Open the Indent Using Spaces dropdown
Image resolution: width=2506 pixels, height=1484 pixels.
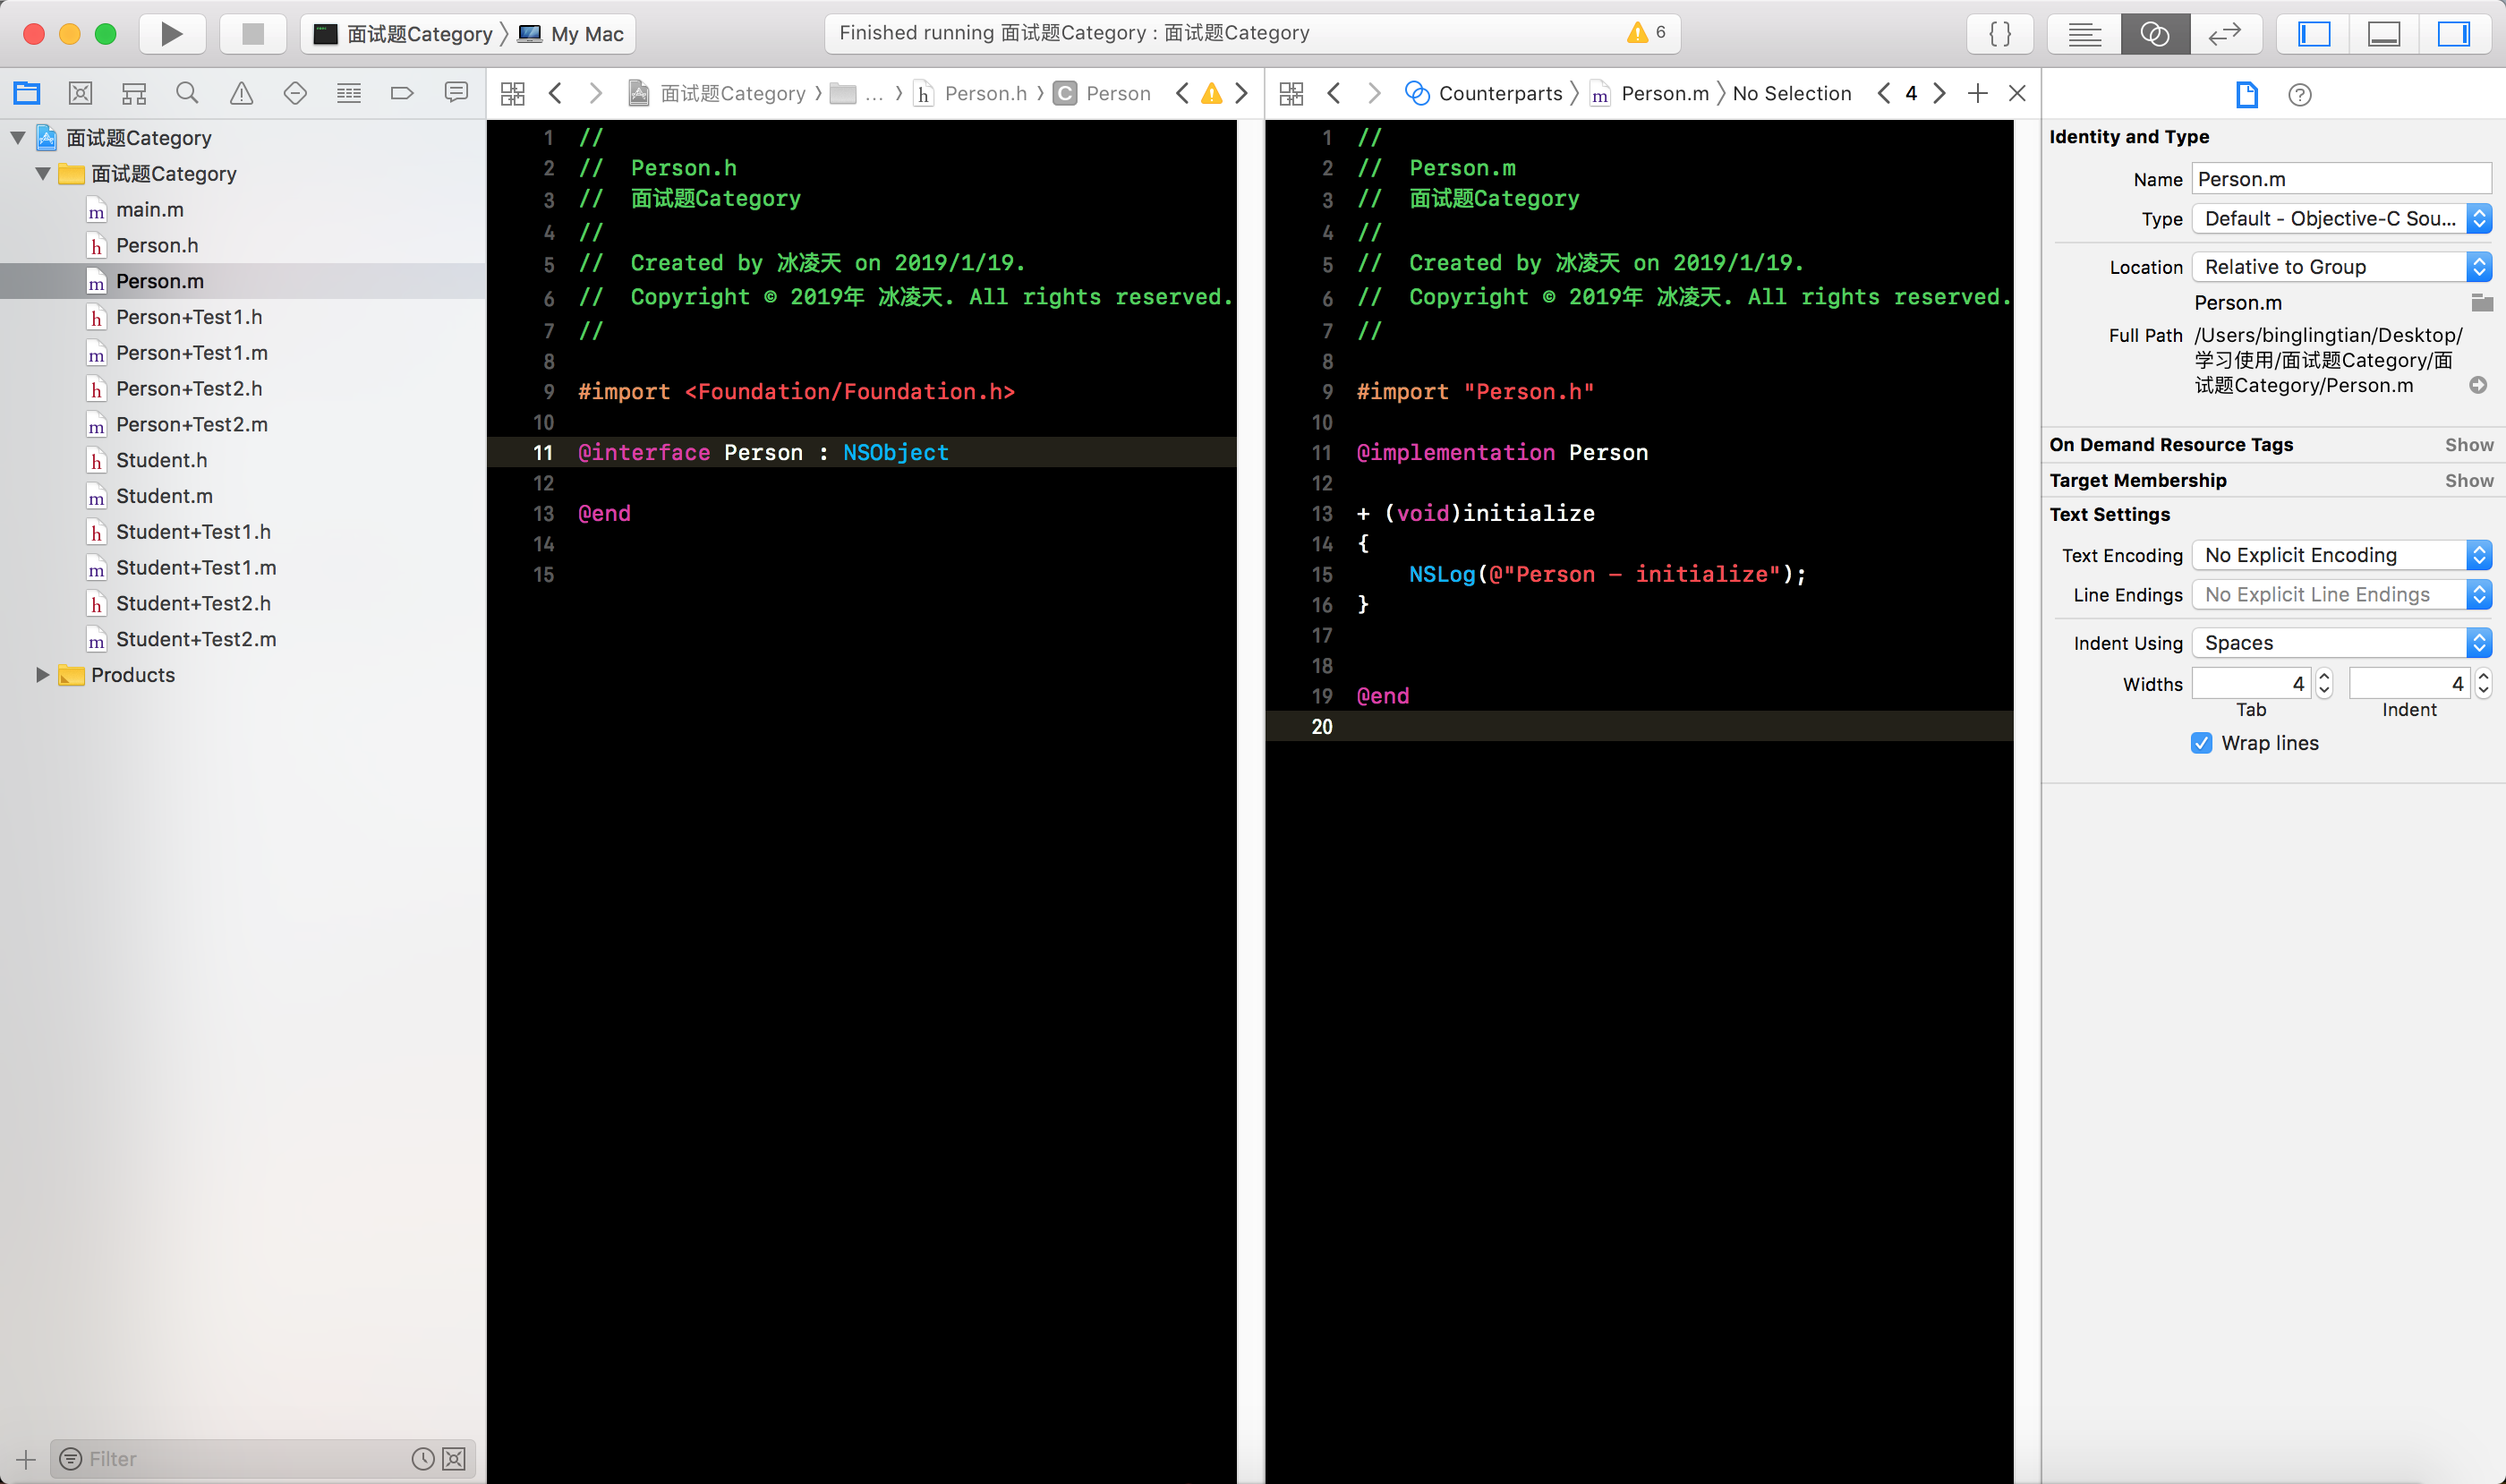point(2340,643)
